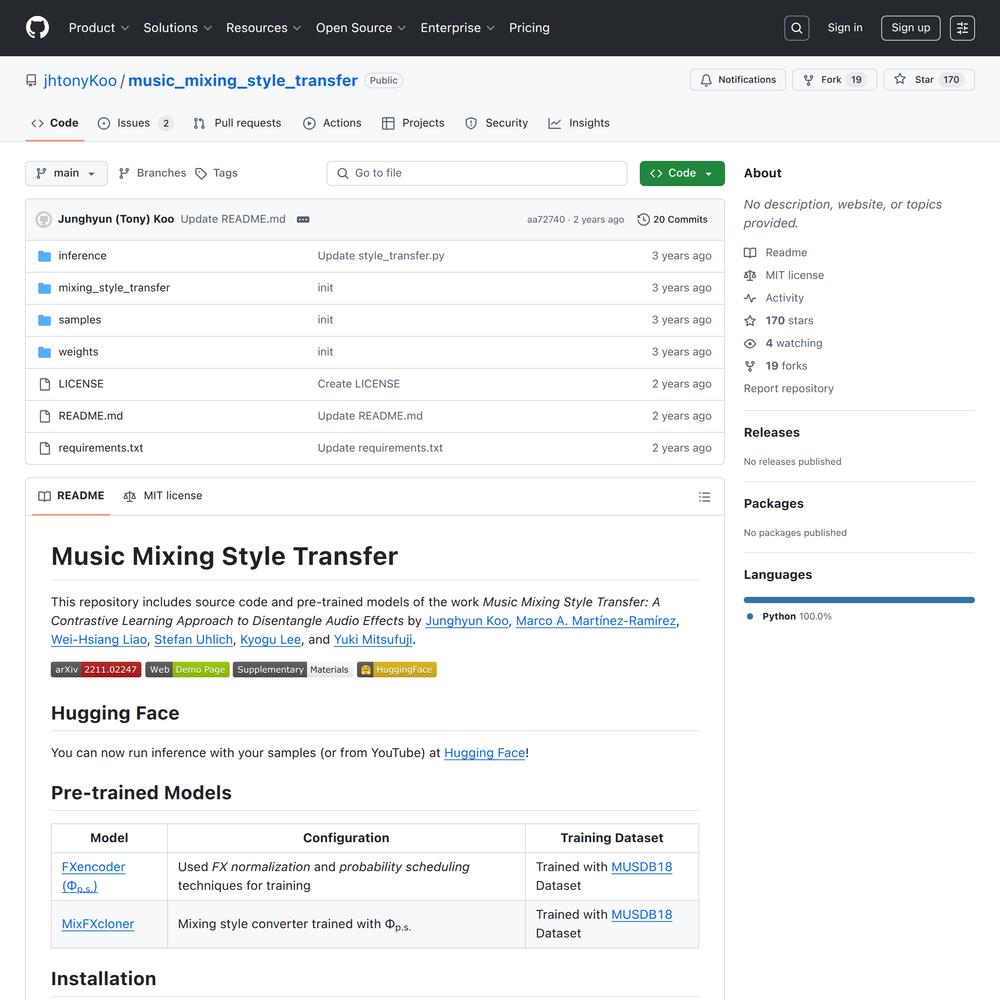
Task: Open the mixing_style_transfer folder icon
Action: (x=45, y=288)
